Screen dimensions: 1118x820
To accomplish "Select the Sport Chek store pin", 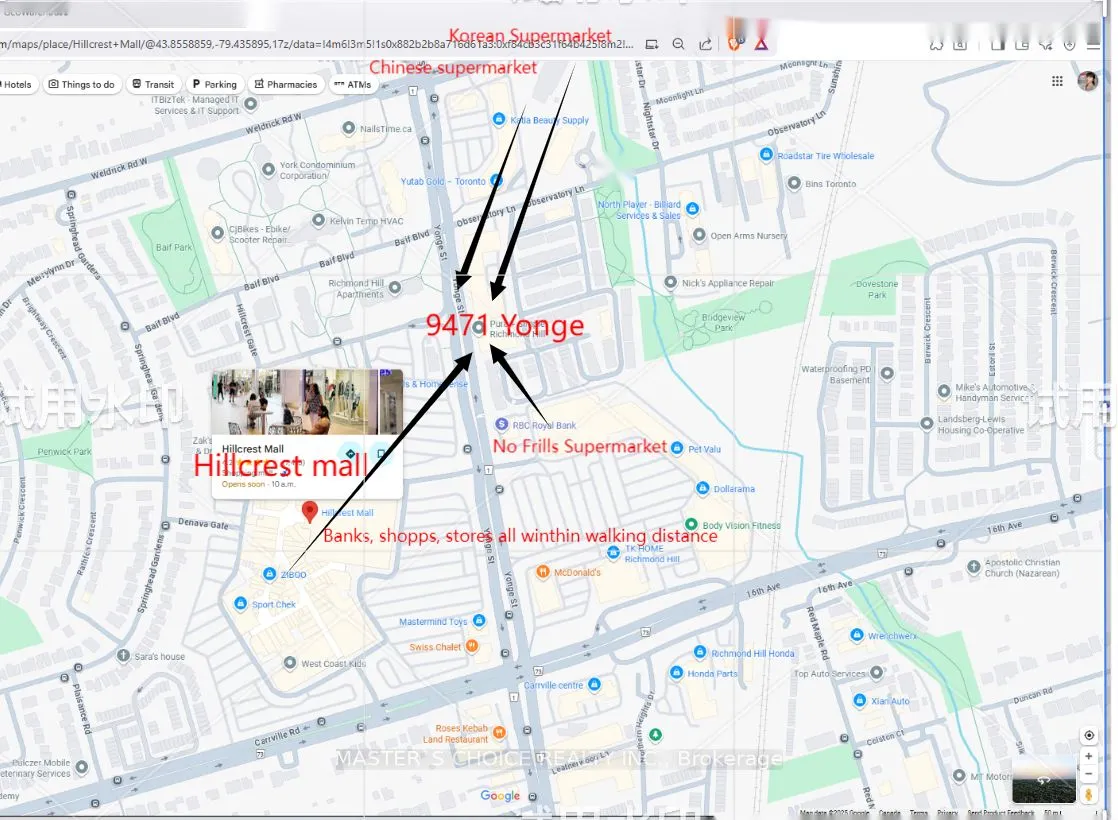I will pos(241,604).
